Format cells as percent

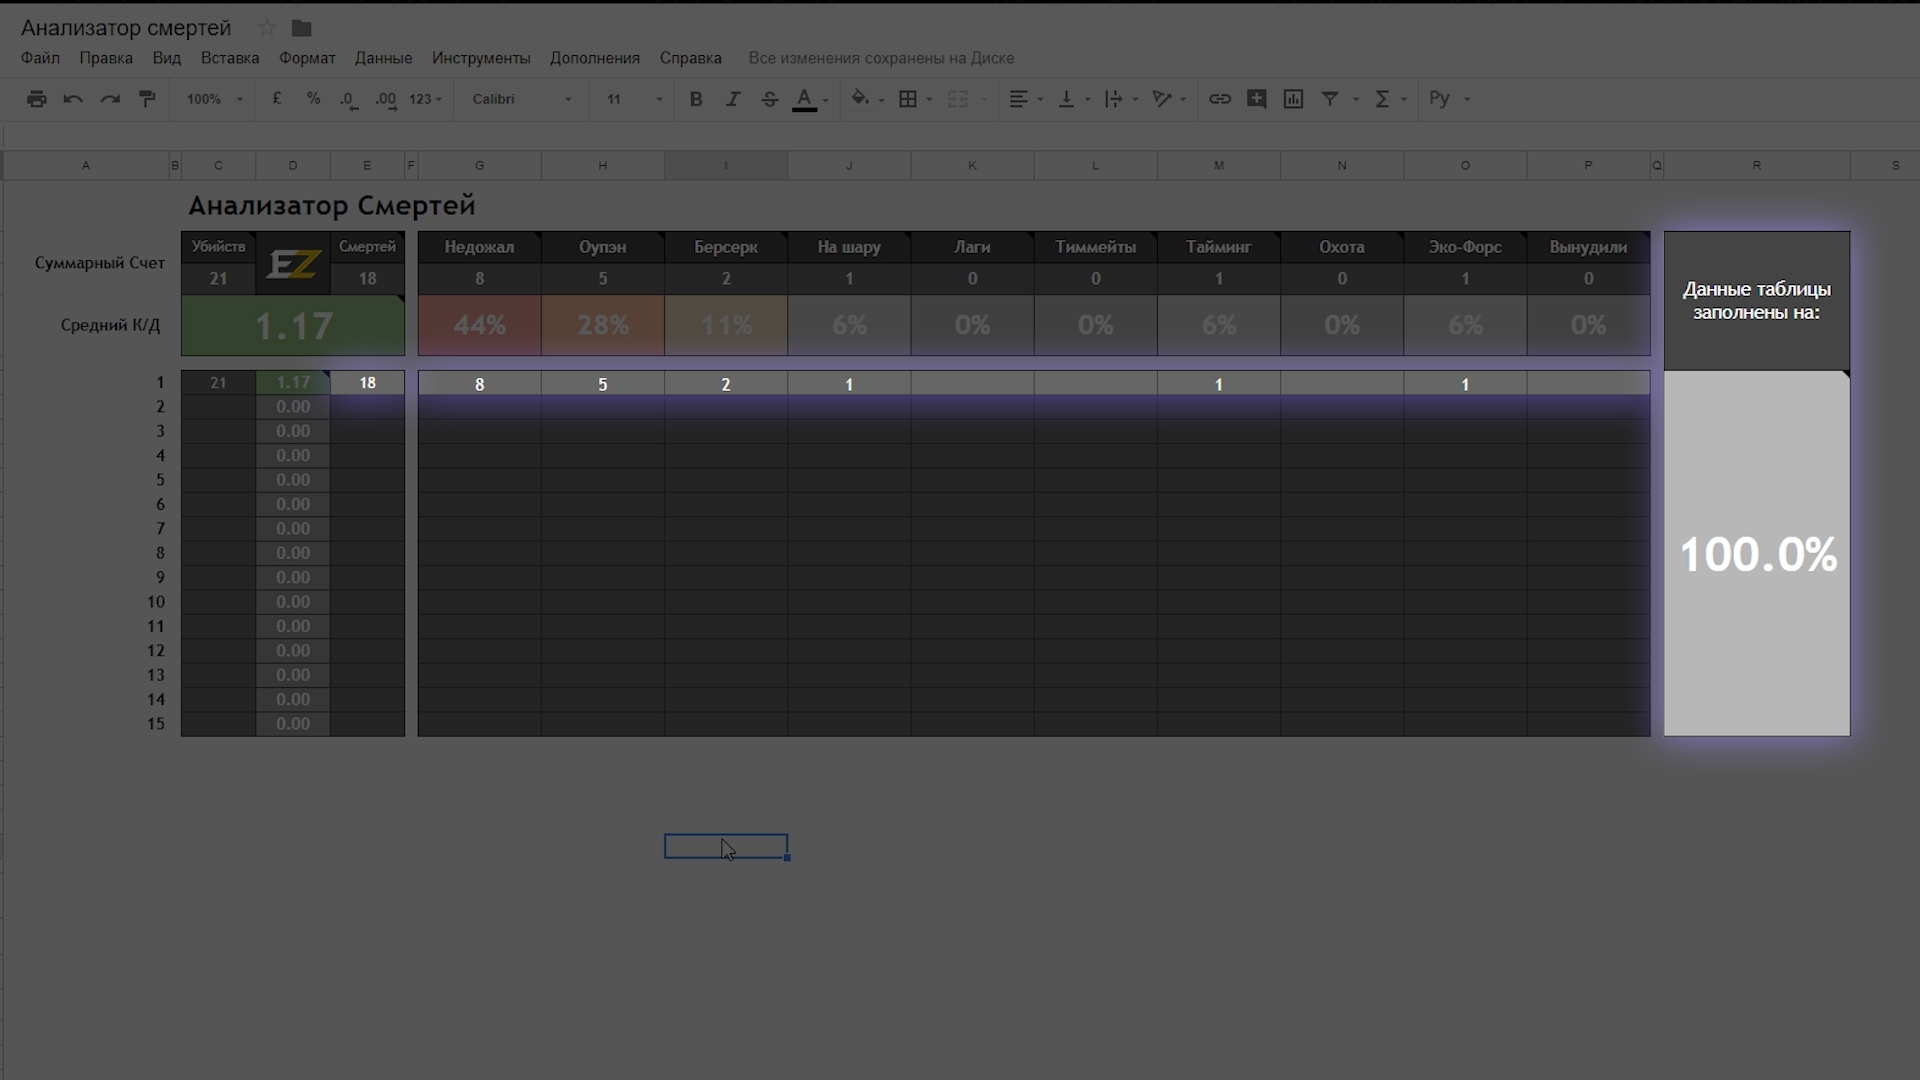point(313,99)
